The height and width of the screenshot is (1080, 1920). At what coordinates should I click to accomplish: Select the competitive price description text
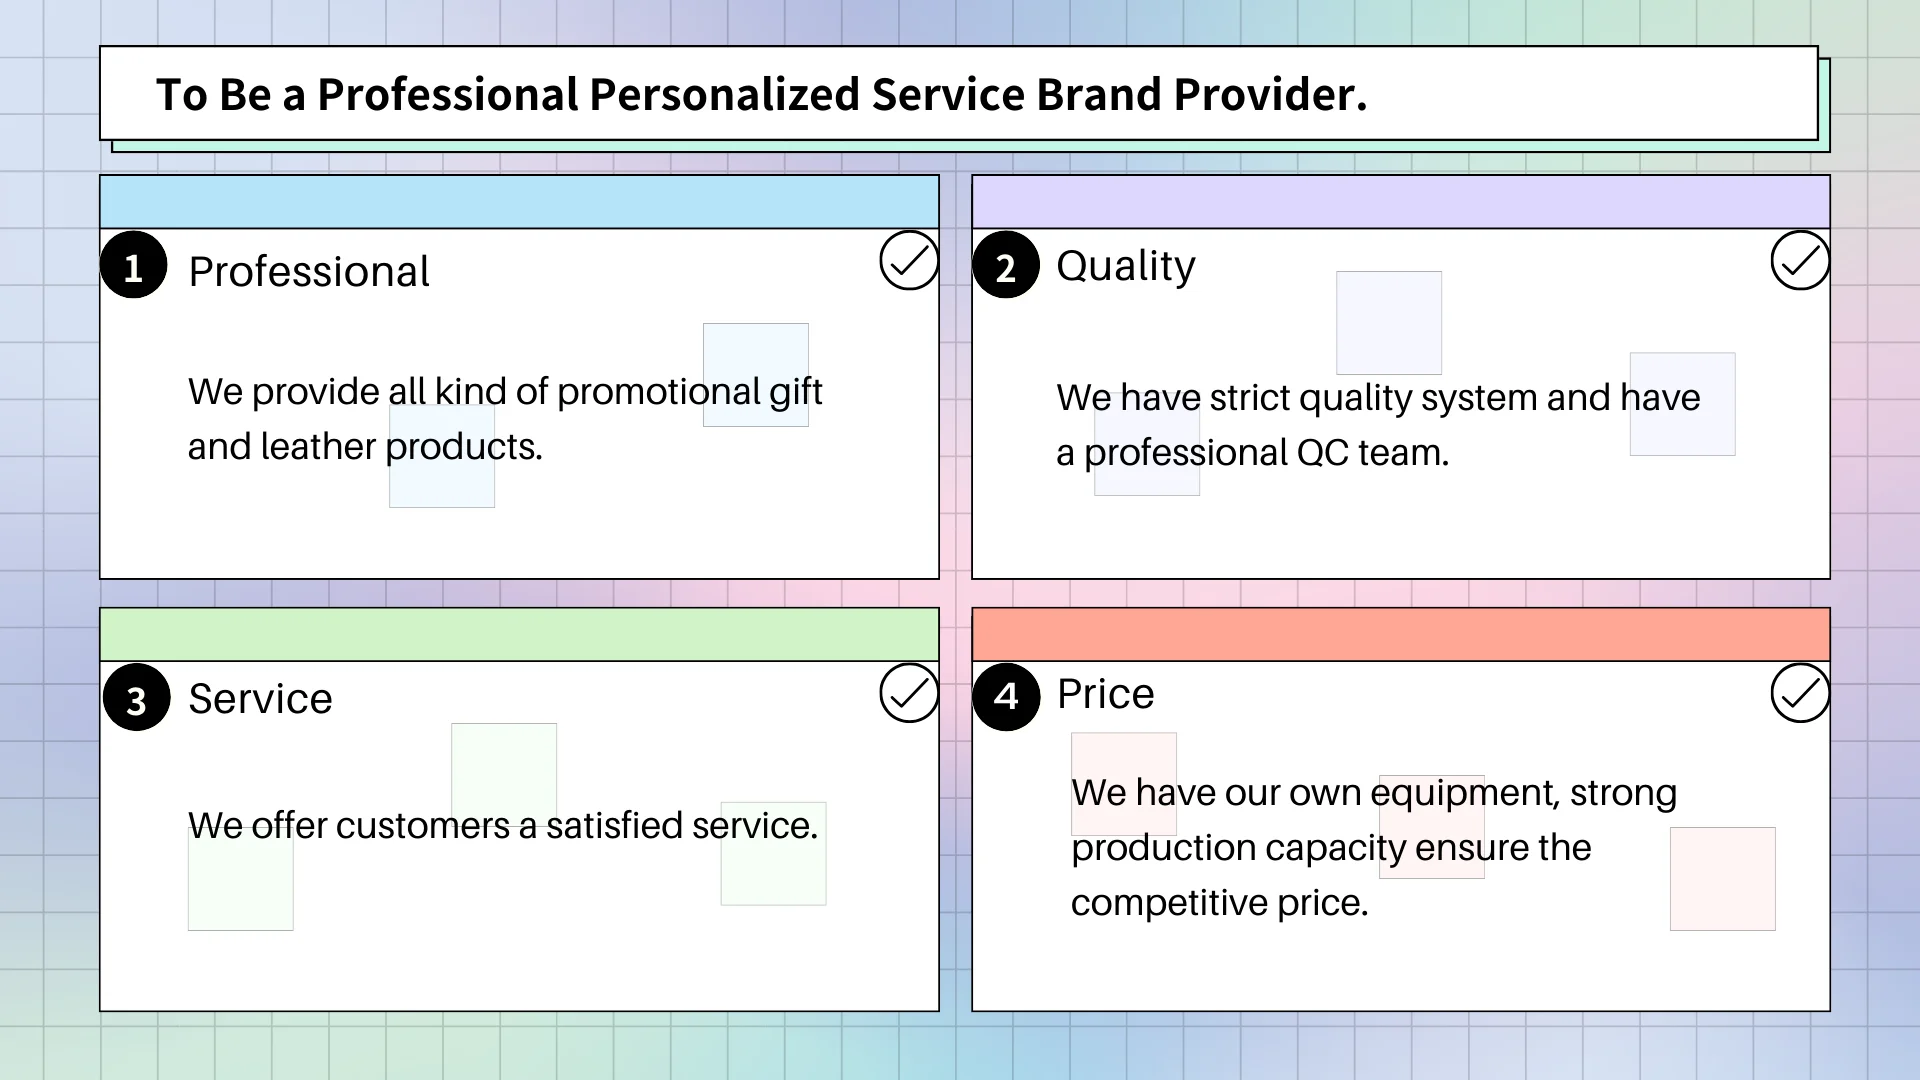(x=1373, y=847)
